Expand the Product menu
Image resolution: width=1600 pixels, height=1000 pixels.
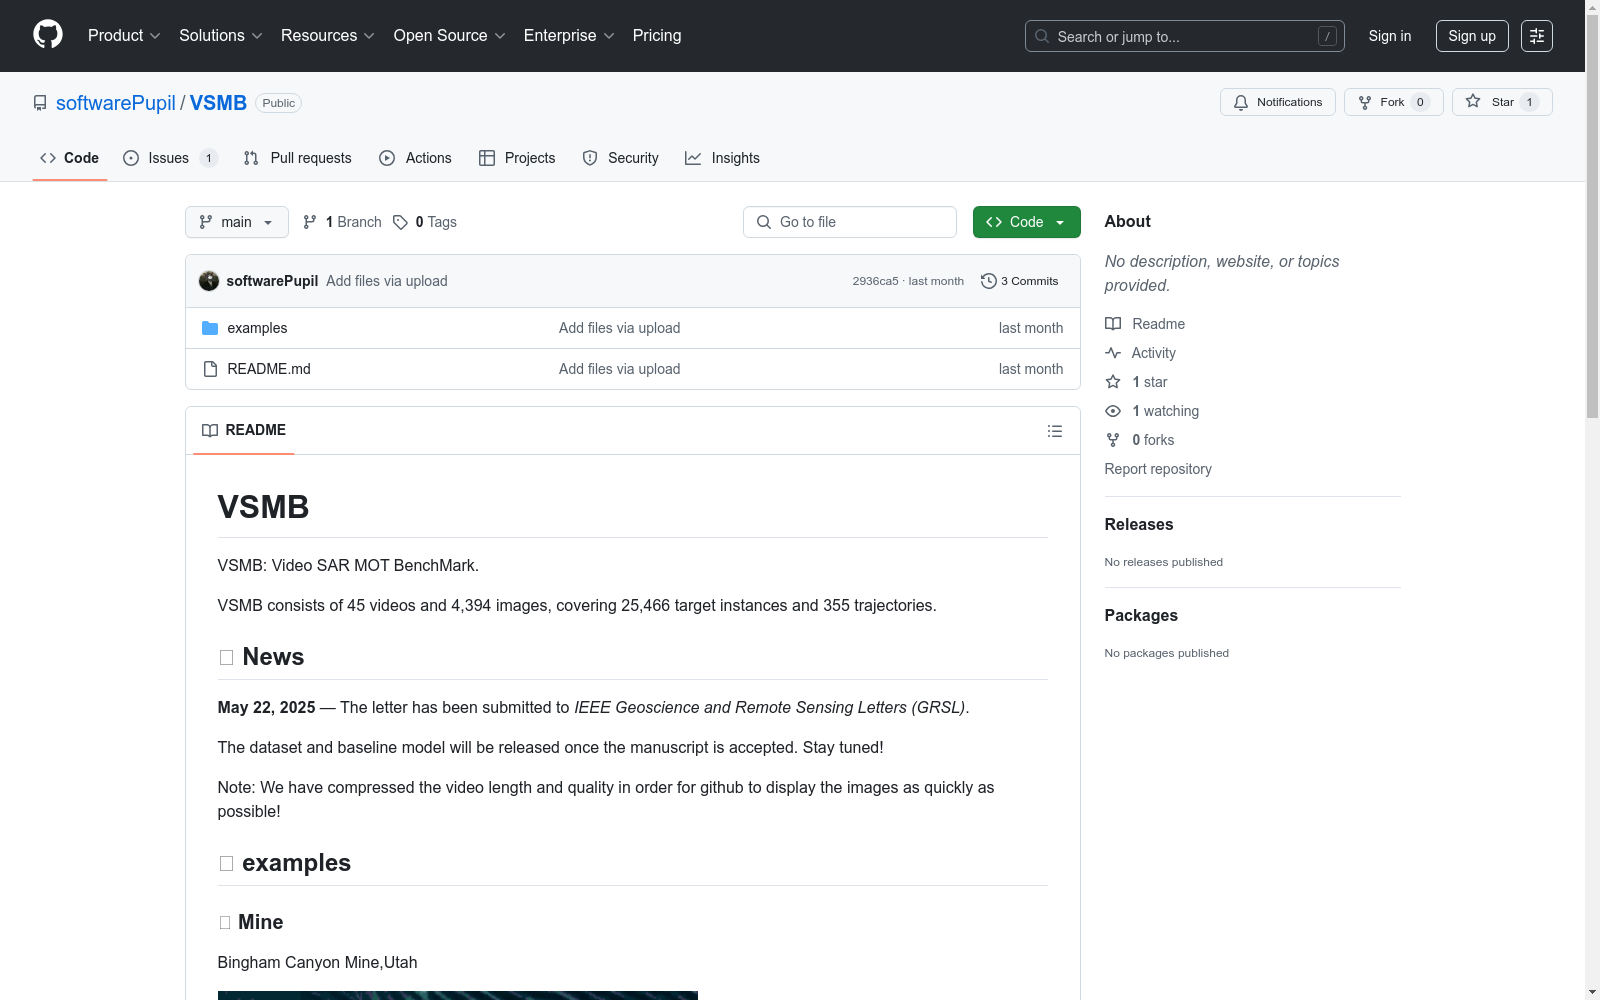[x=124, y=35]
